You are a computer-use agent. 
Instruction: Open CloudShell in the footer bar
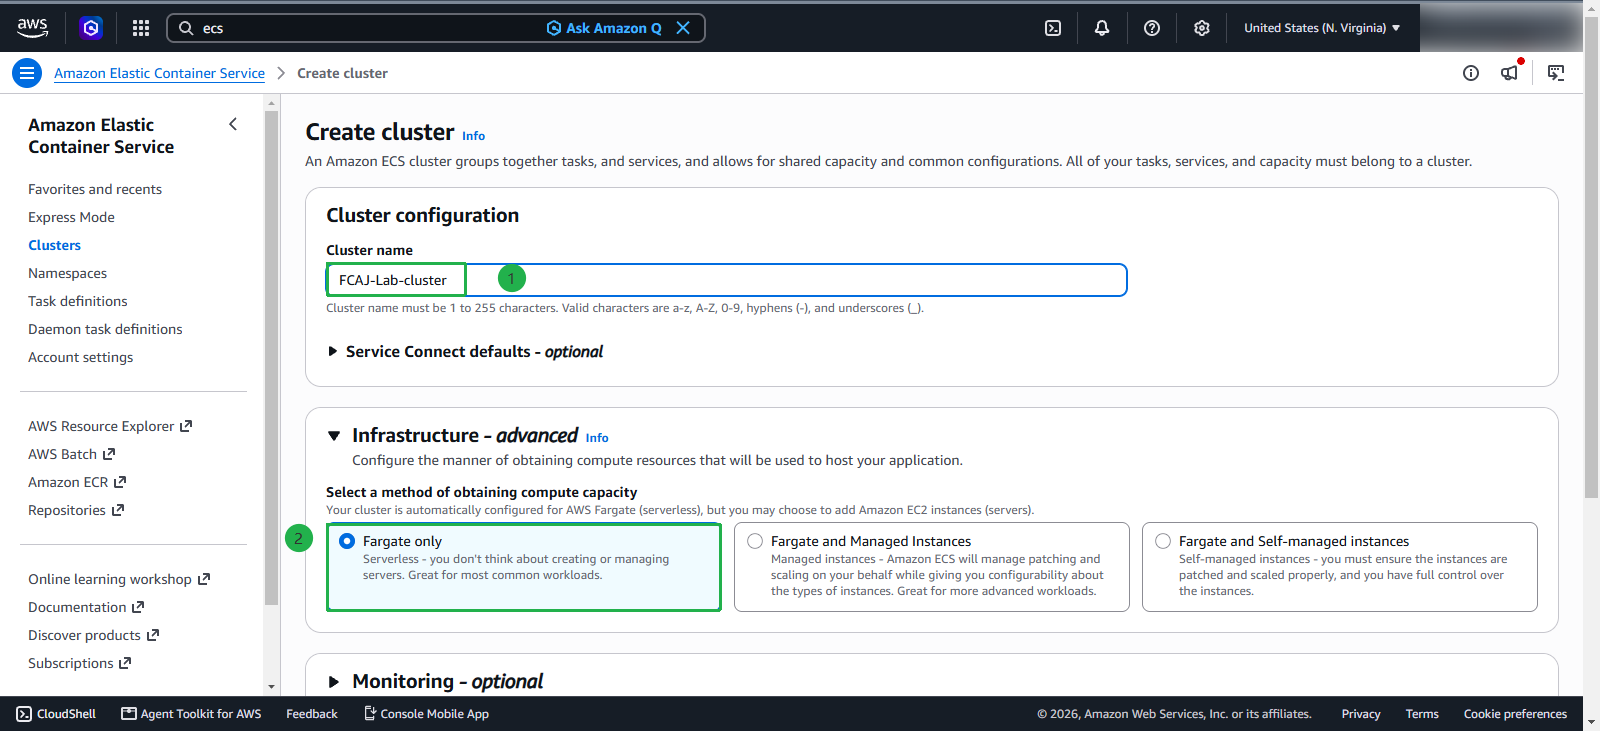point(56,714)
